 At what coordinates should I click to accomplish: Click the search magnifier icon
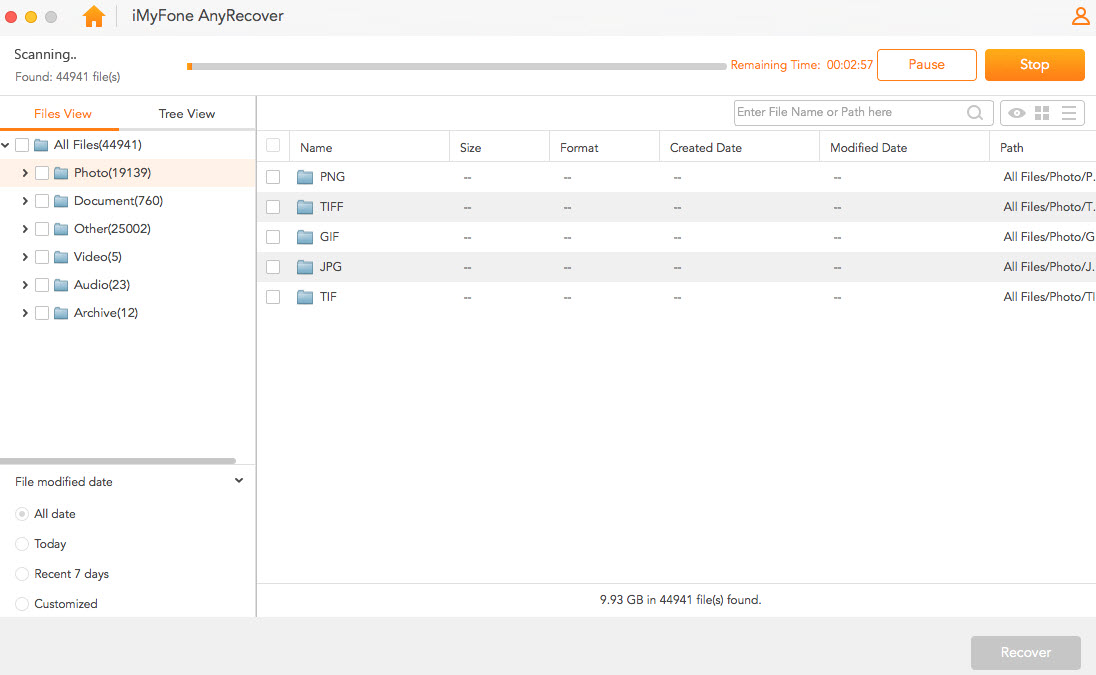(x=975, y=113)
